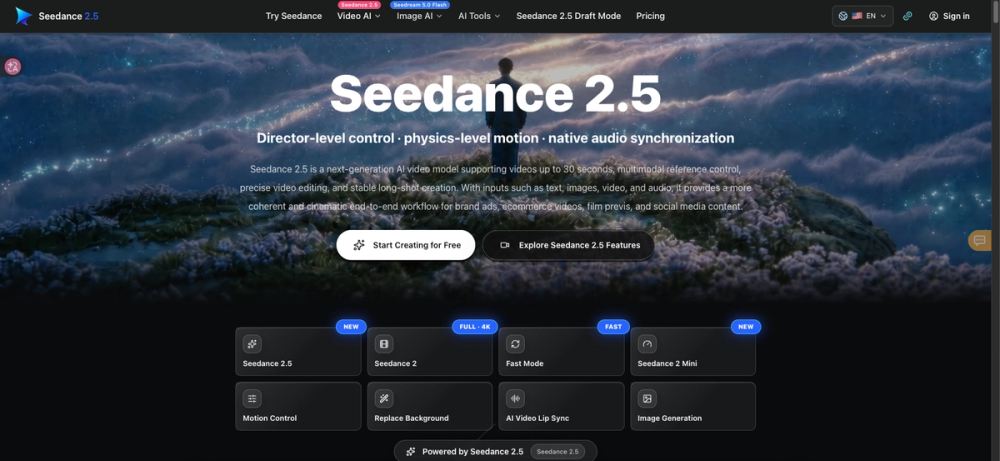The width and height of the screenshot is (1000, 461).
Task: Click the Director-level control tagline text
Action: pos(496,138)
